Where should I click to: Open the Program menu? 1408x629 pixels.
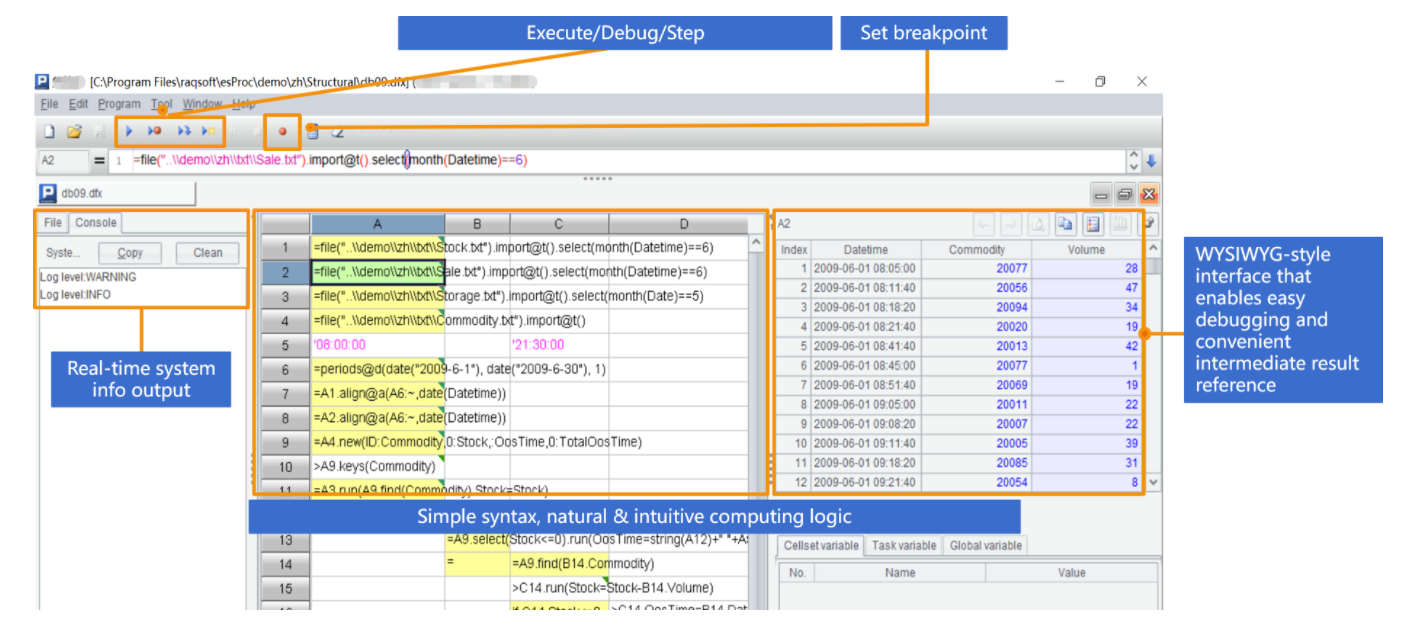119,104
